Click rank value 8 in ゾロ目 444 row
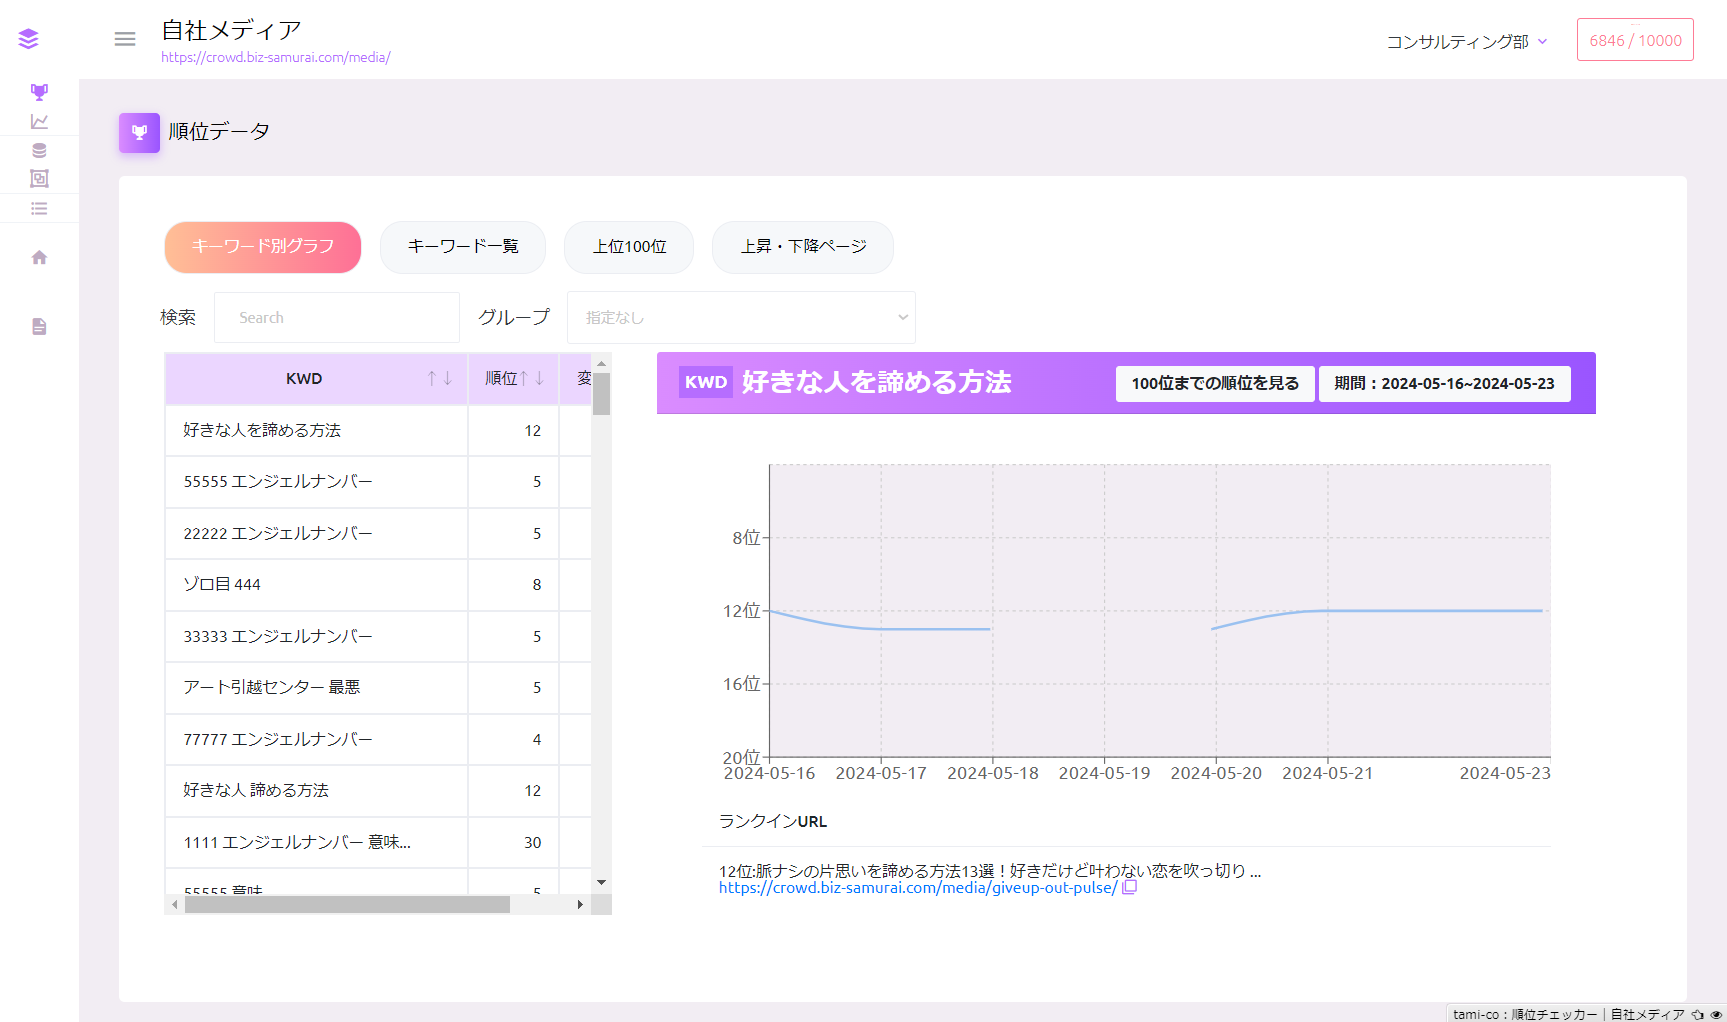 pyautogui.click(x=537, y=584)
